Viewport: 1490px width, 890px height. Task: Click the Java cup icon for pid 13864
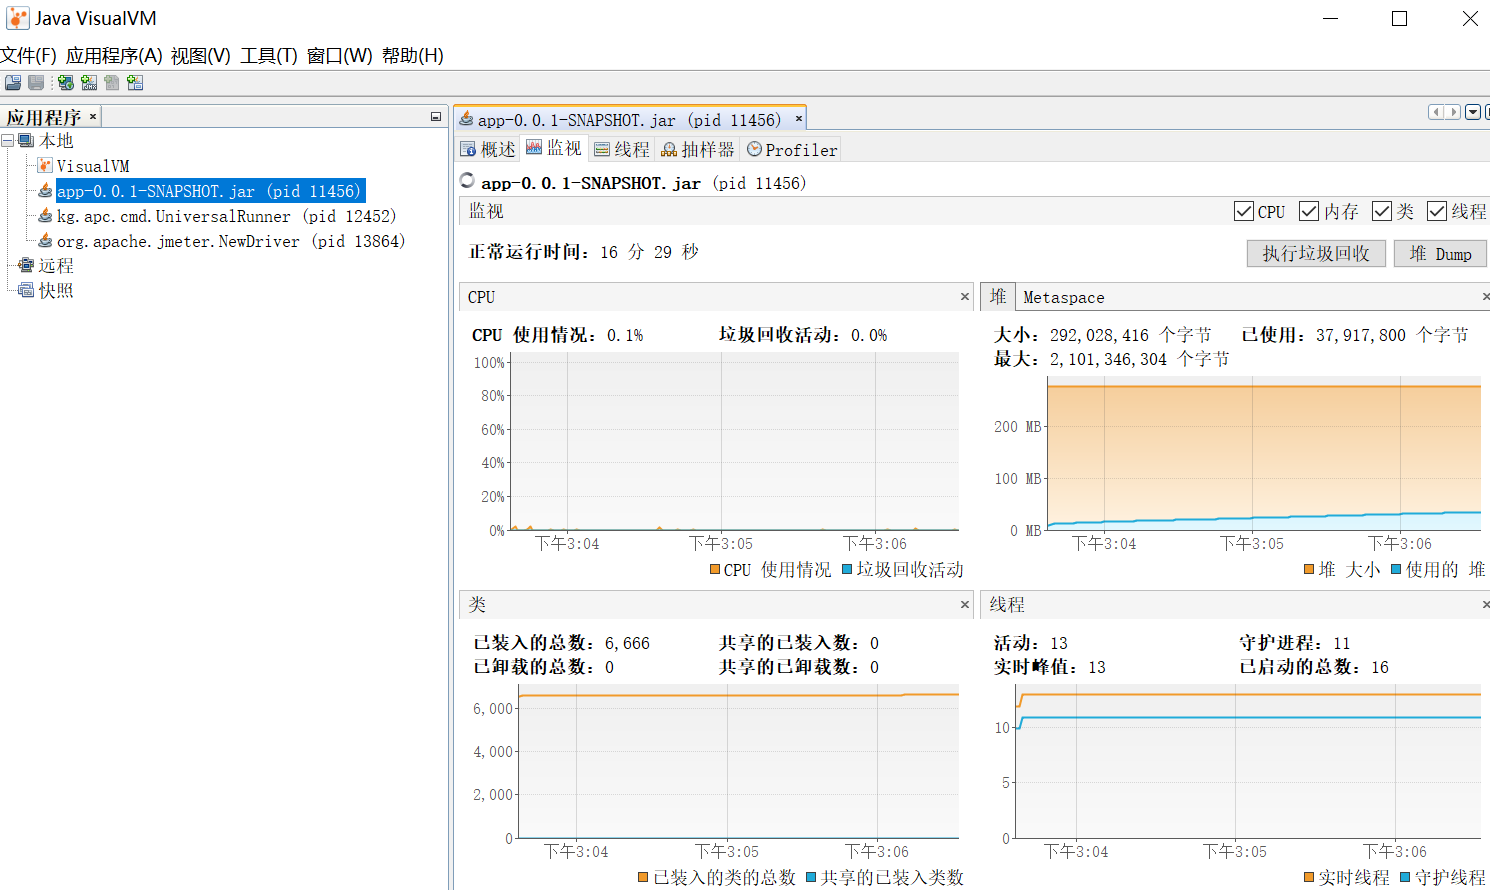click(45, 241)
